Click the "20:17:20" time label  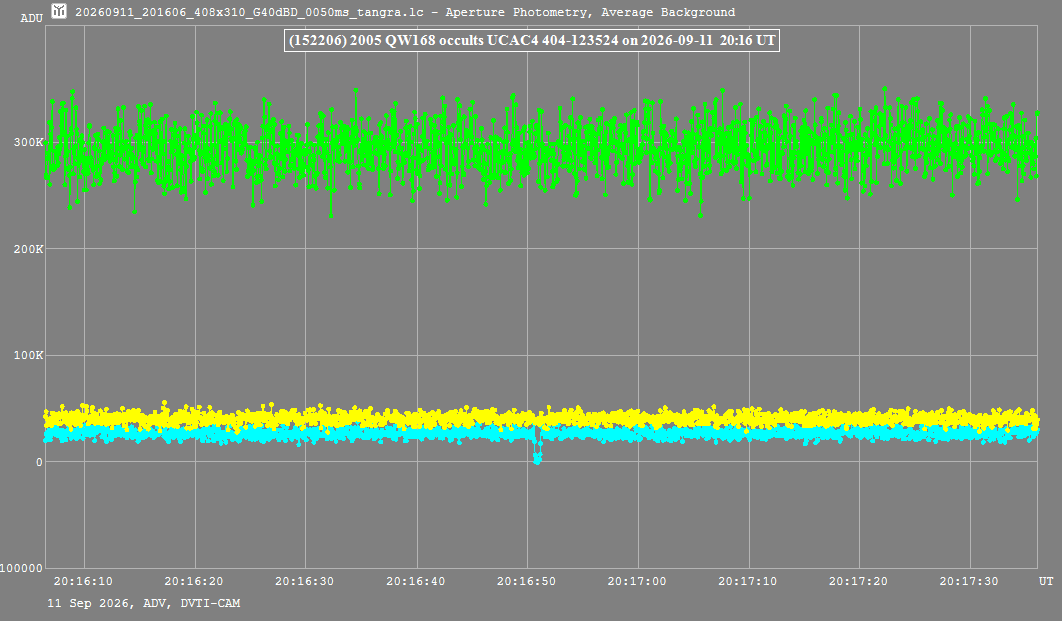(x=858, y=581)
